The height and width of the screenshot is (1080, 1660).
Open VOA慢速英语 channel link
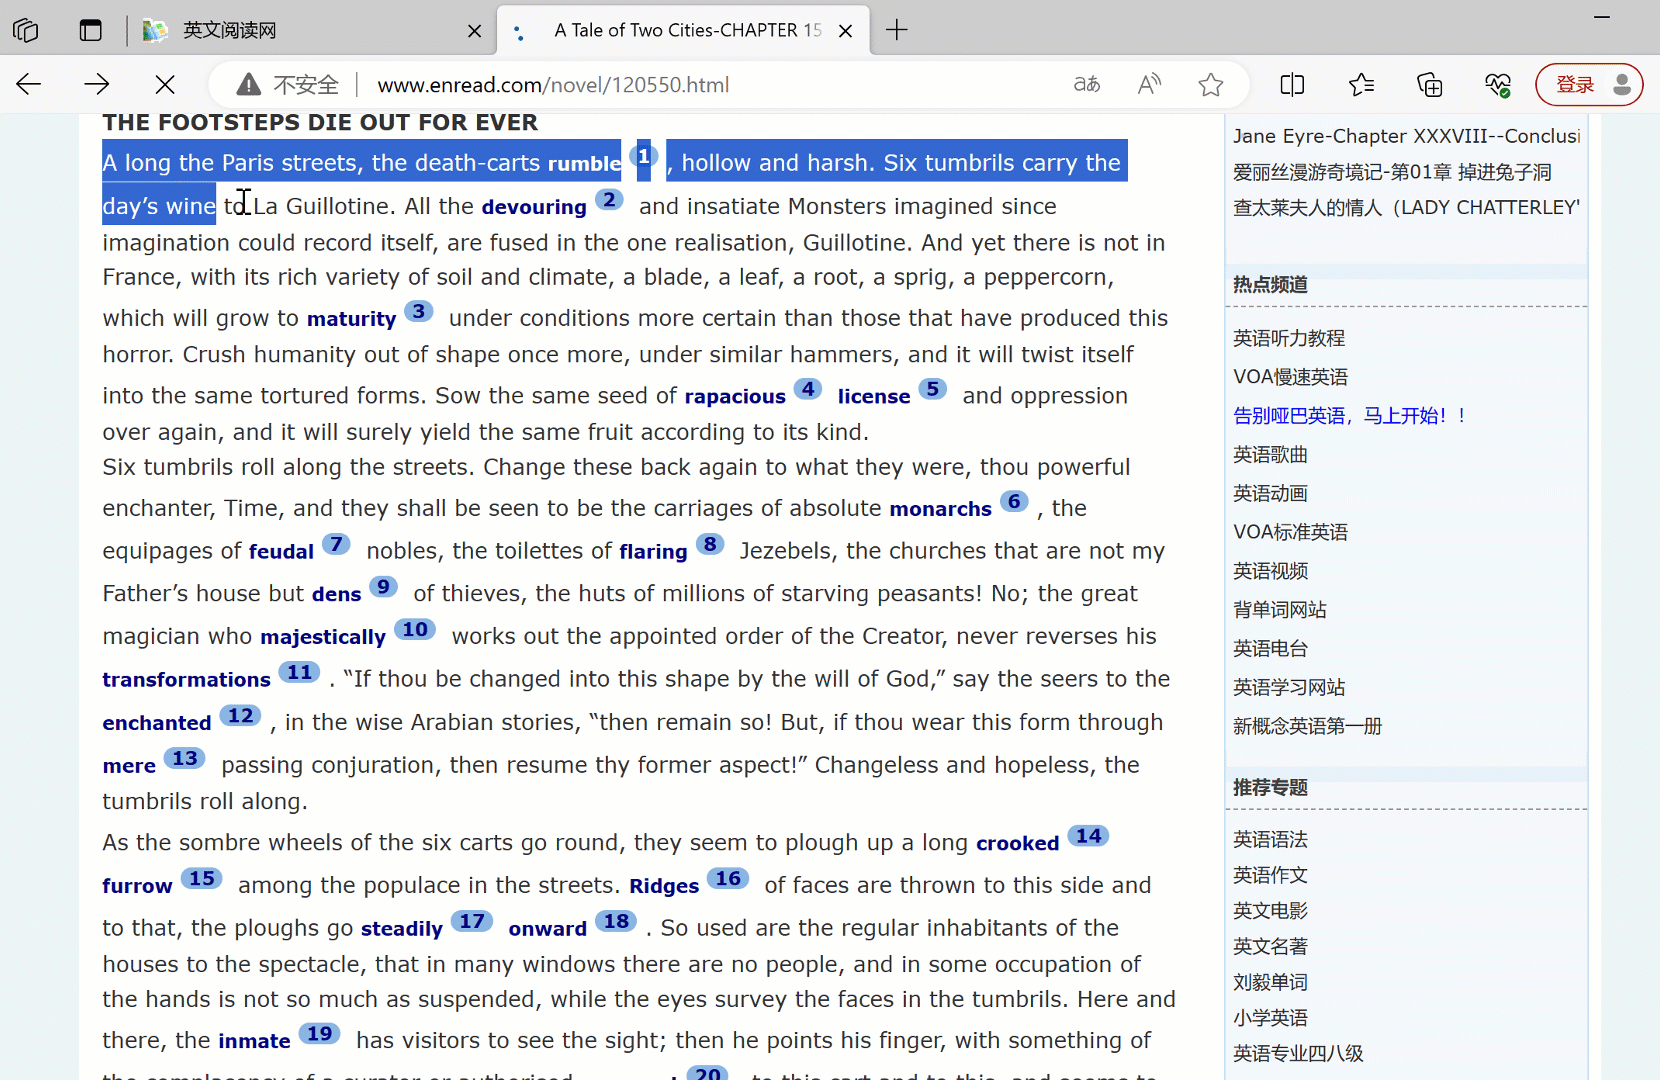[1291, 377]
